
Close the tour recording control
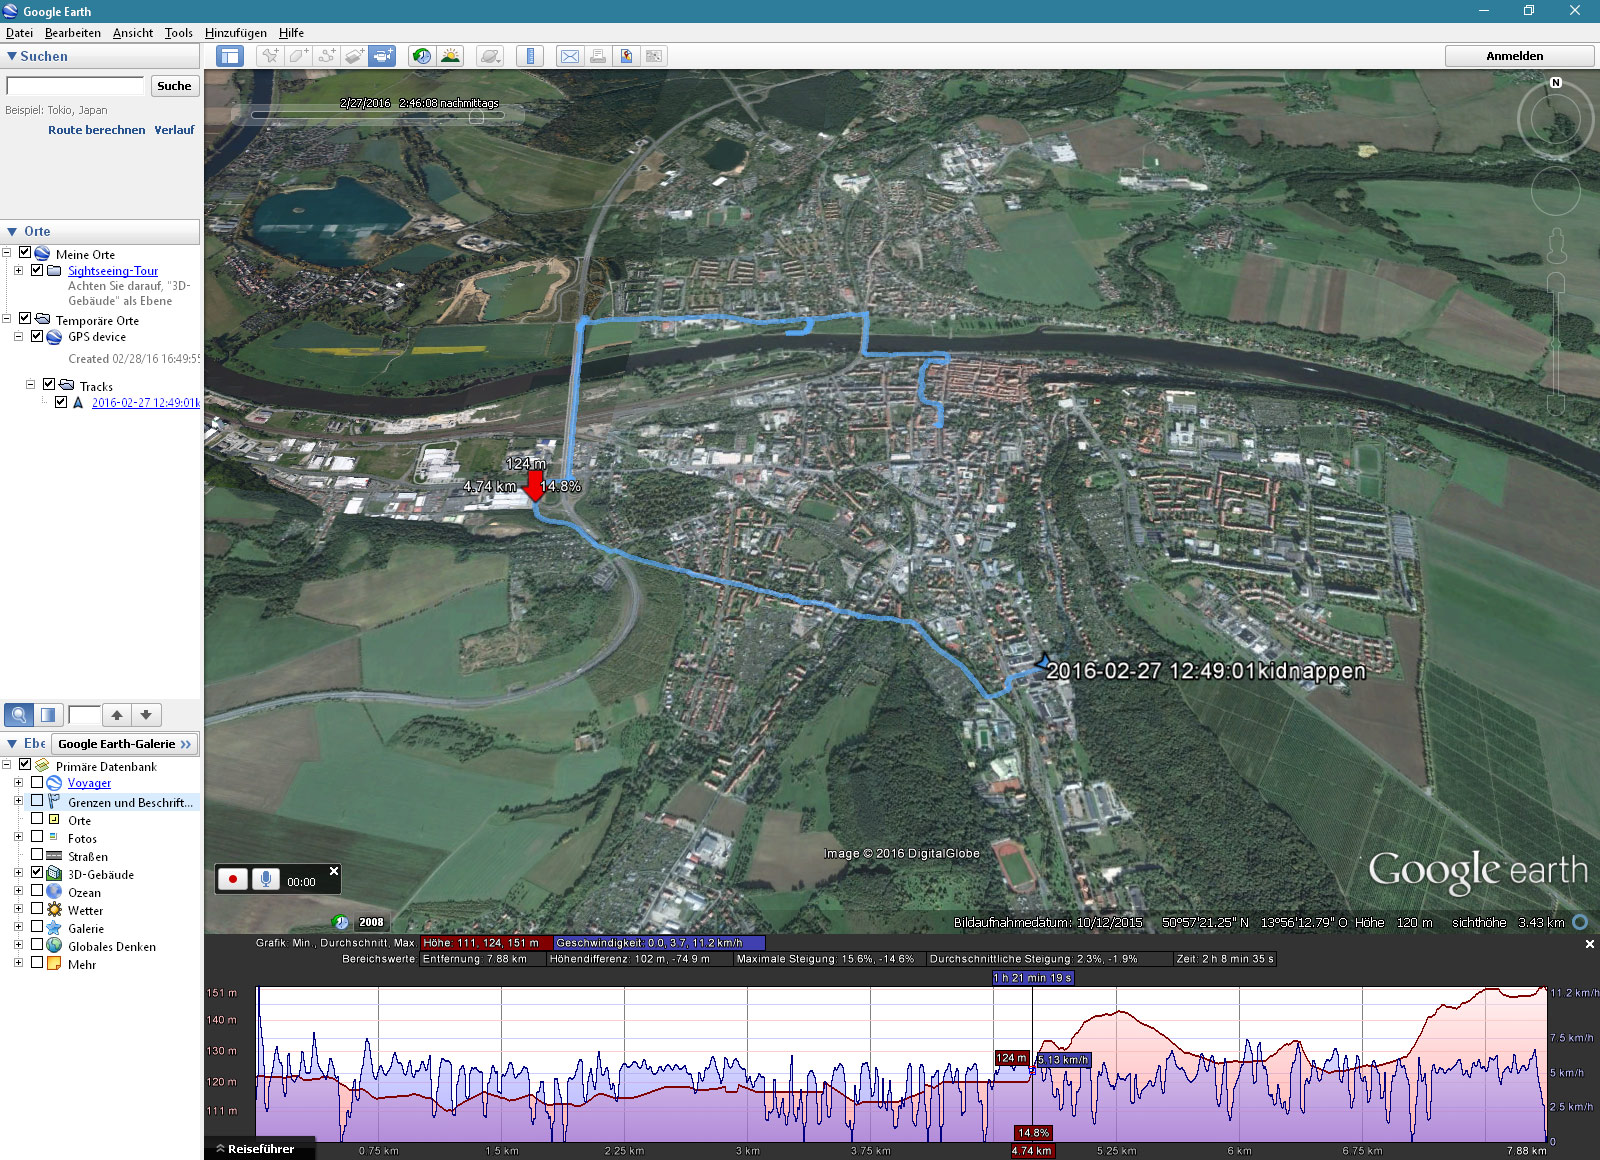(334, 871)
